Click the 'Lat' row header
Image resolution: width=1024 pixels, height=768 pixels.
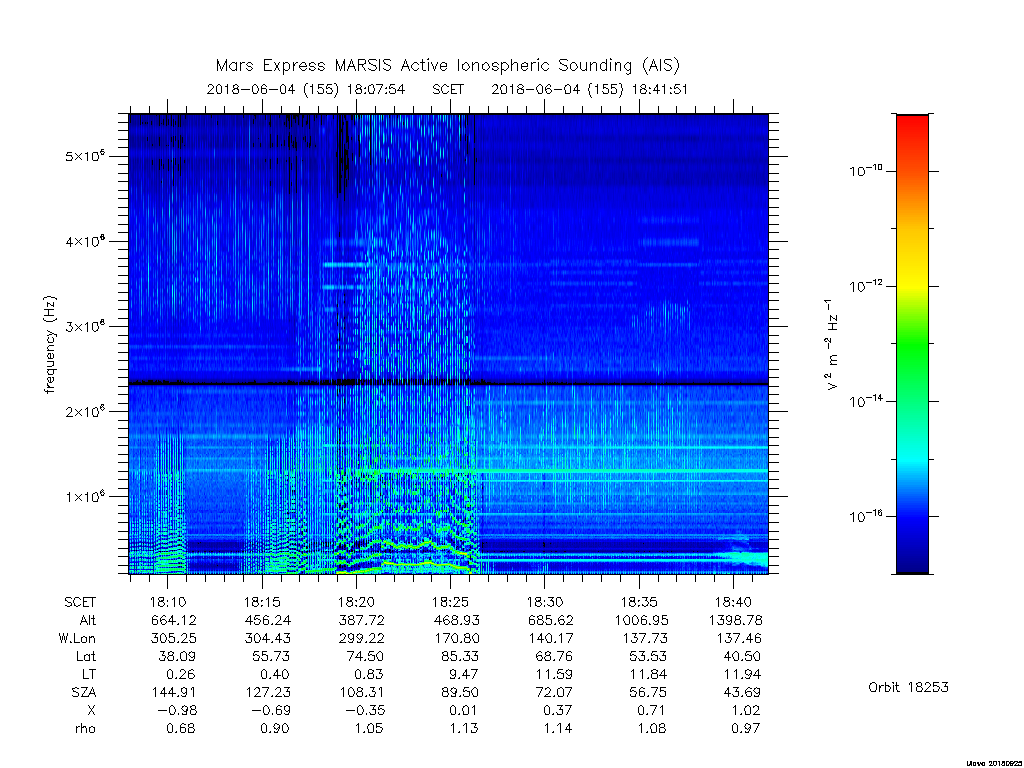click(x=86, y=656)
